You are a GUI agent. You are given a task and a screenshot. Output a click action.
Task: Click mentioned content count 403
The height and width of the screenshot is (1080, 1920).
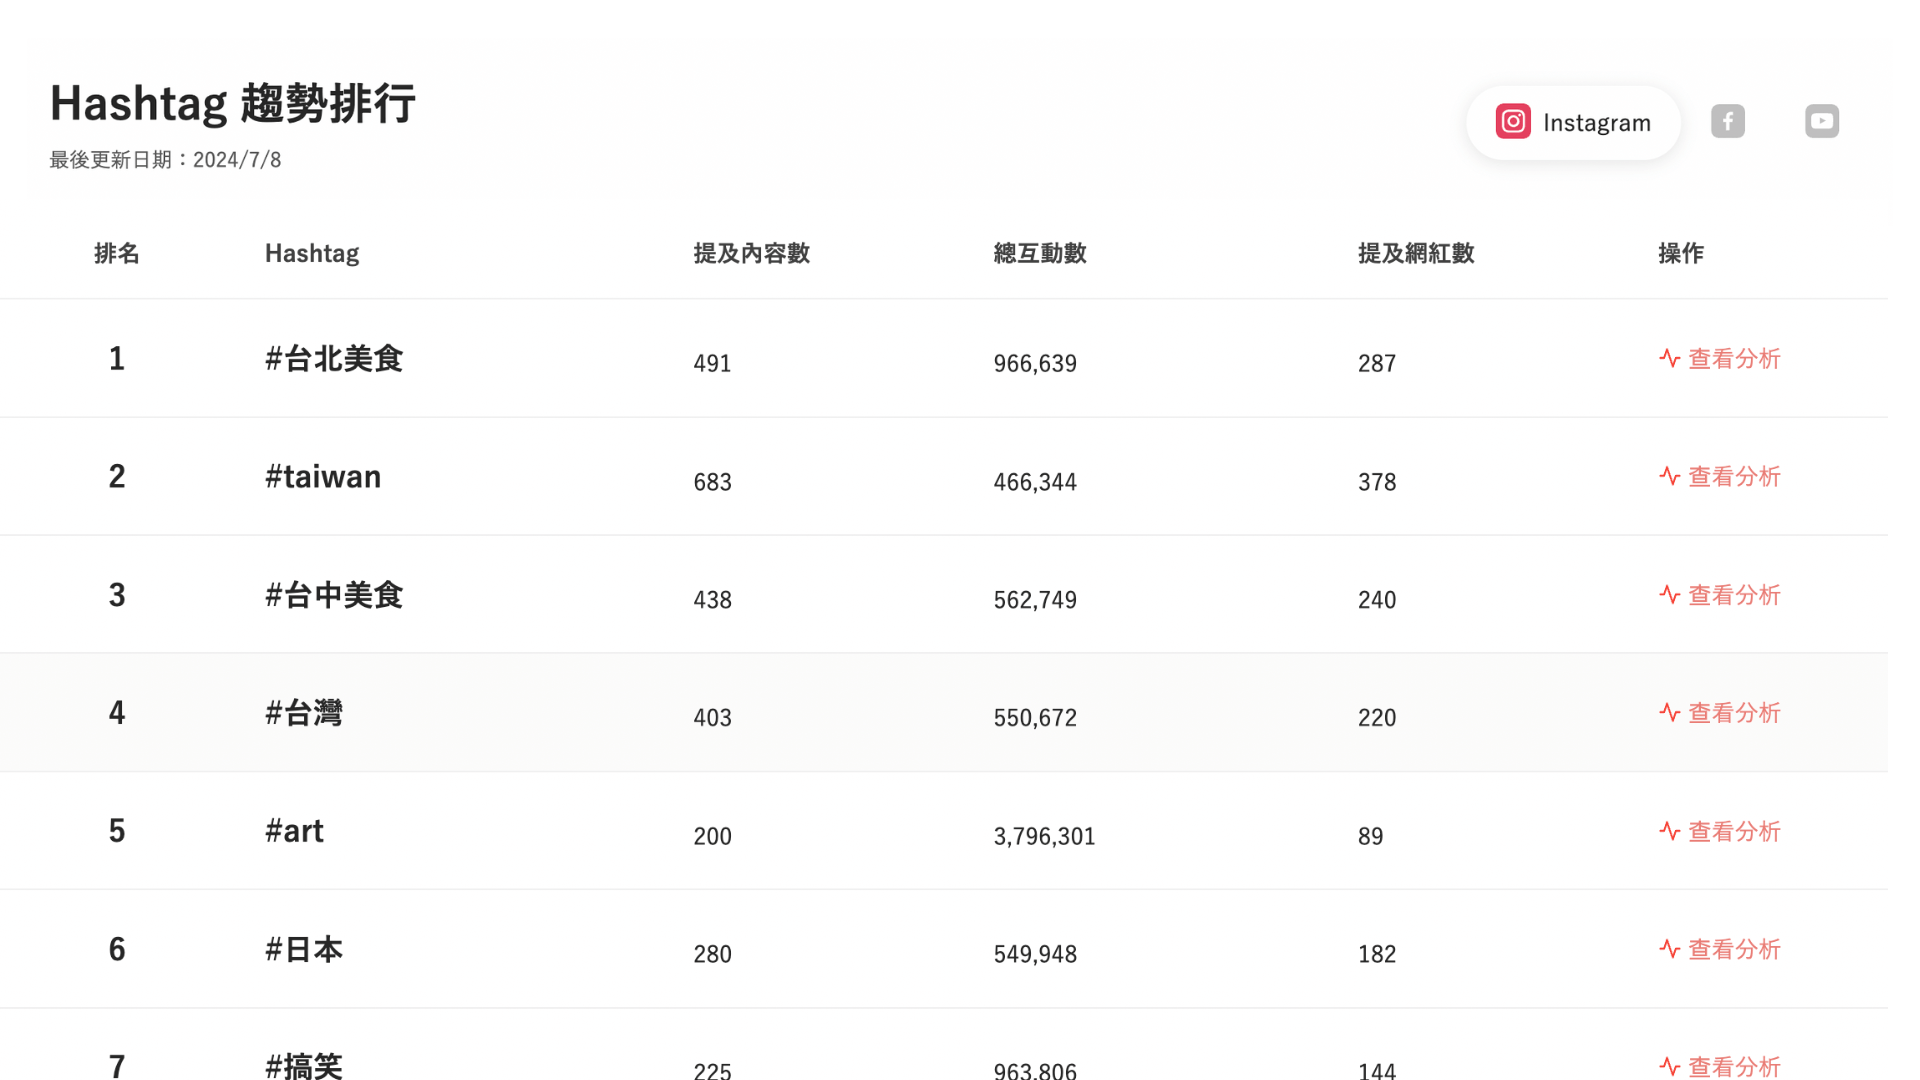coord(712,718)
